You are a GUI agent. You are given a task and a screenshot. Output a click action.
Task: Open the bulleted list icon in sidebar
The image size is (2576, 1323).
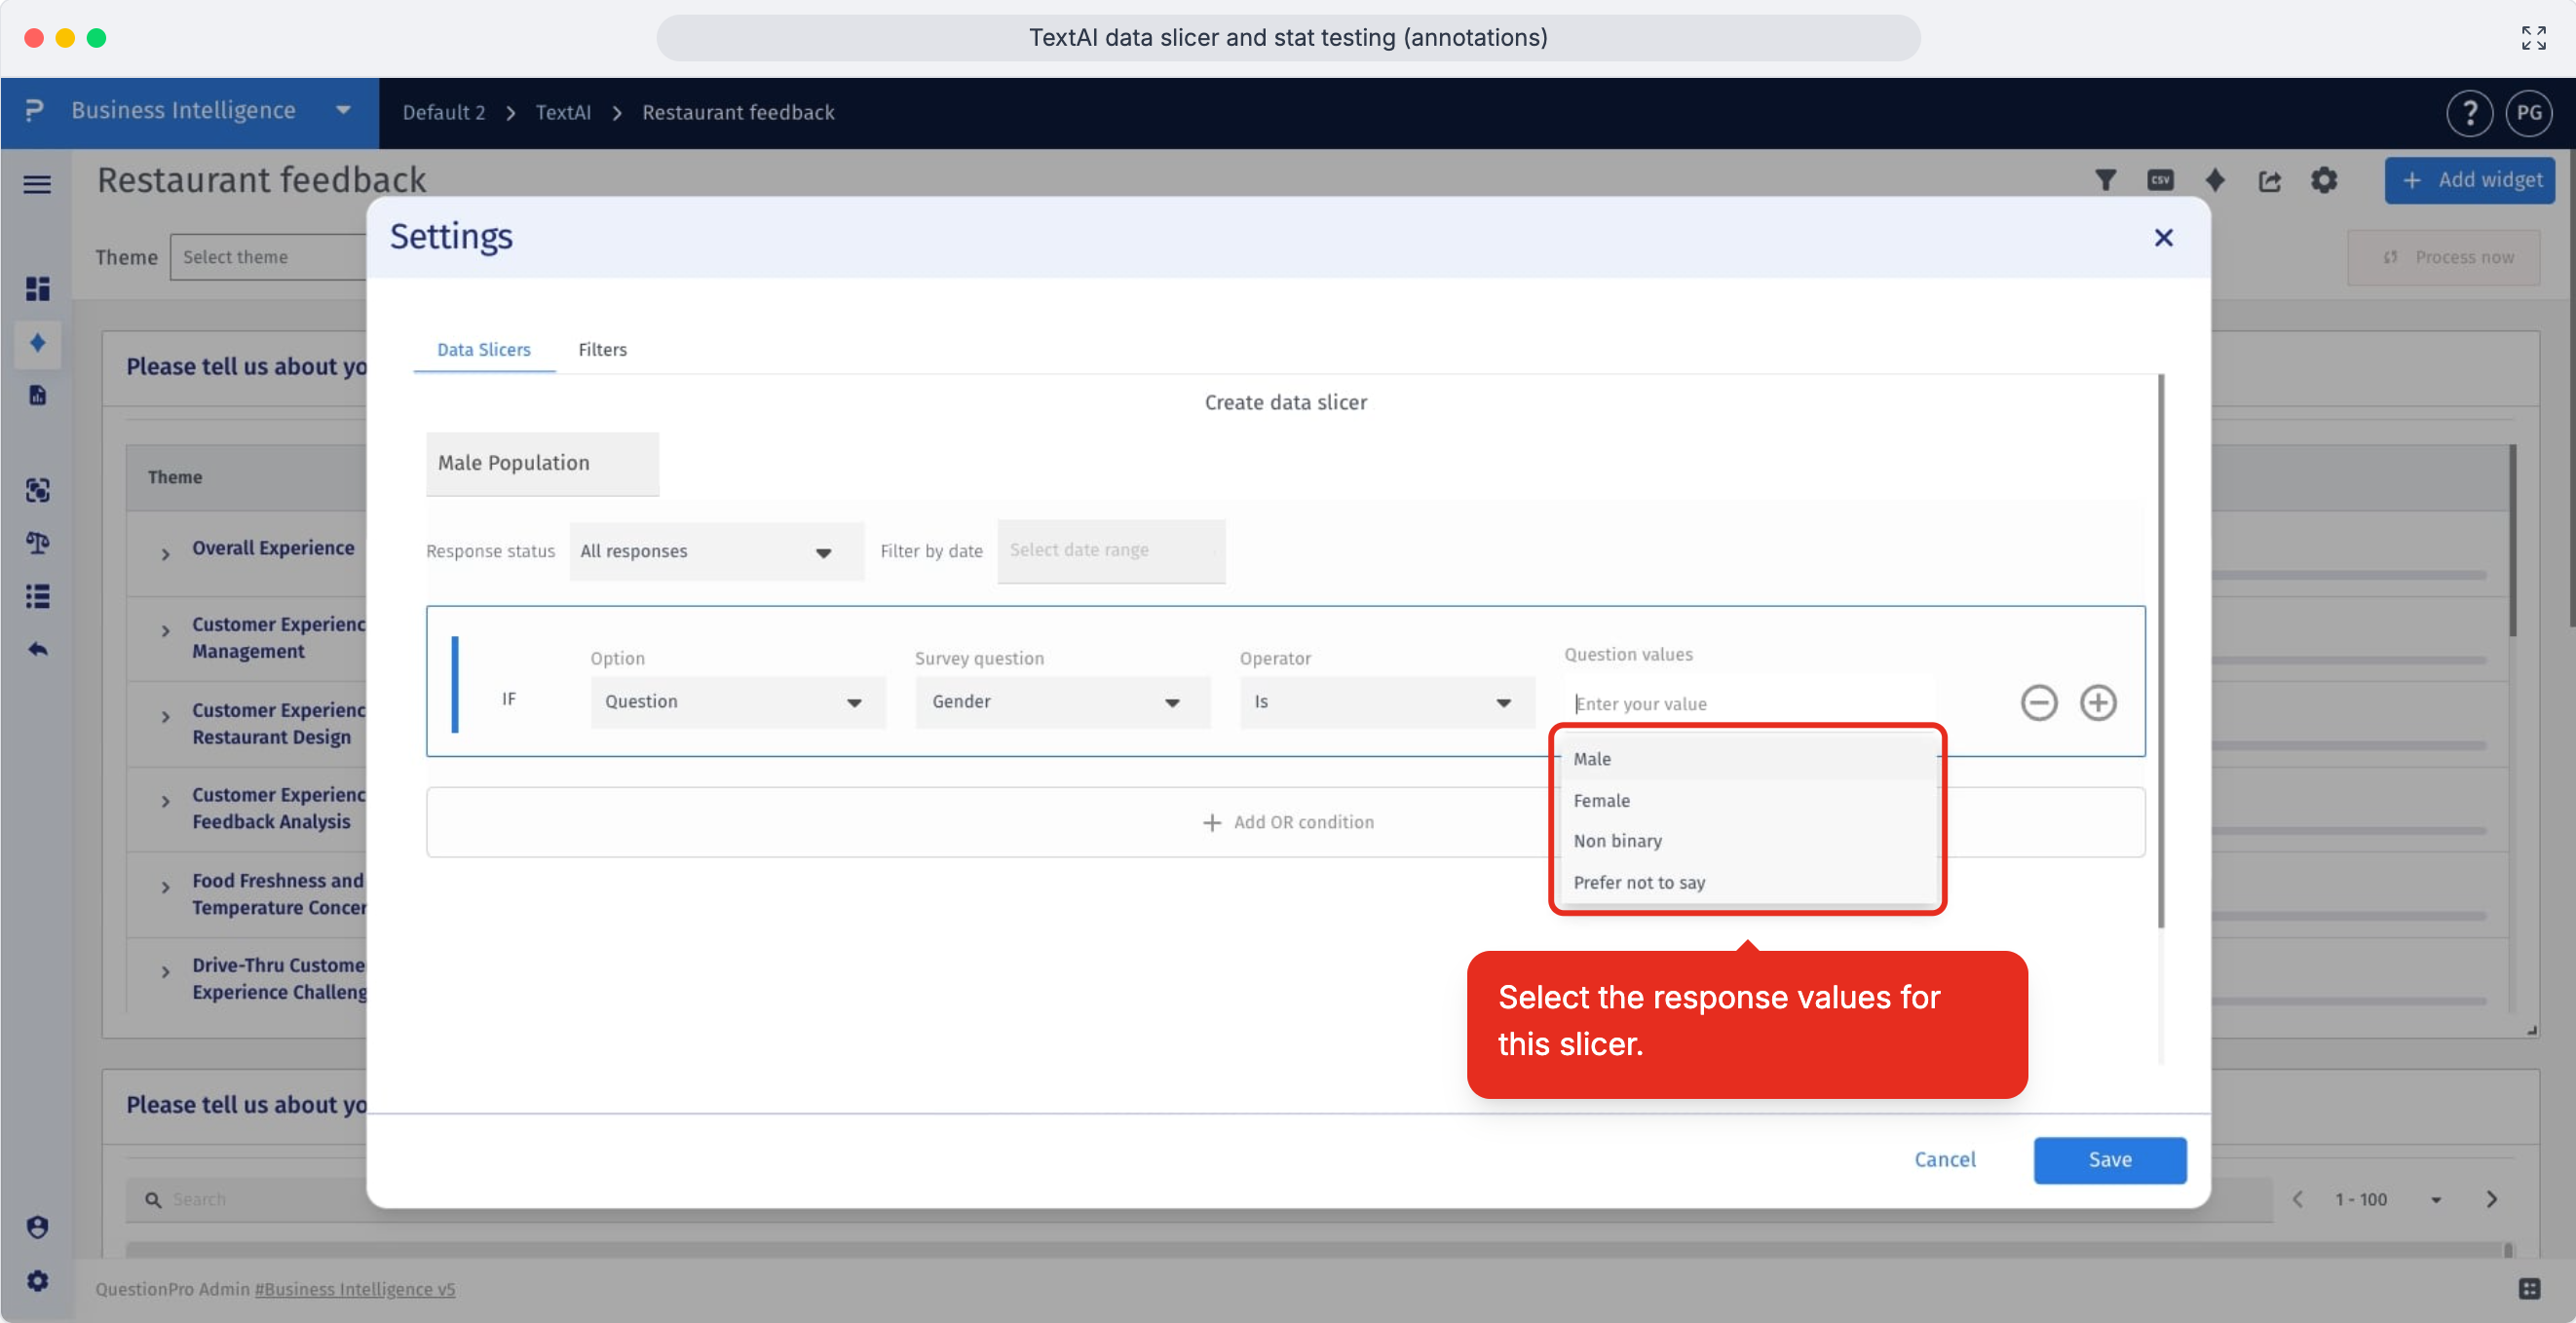[x=37, y=597]
